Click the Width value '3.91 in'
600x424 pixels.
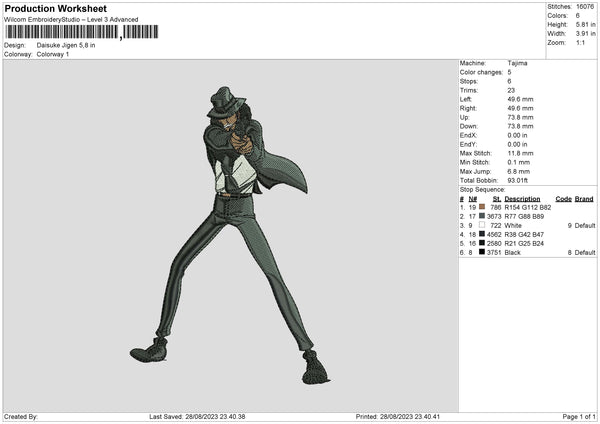point(585,34)
